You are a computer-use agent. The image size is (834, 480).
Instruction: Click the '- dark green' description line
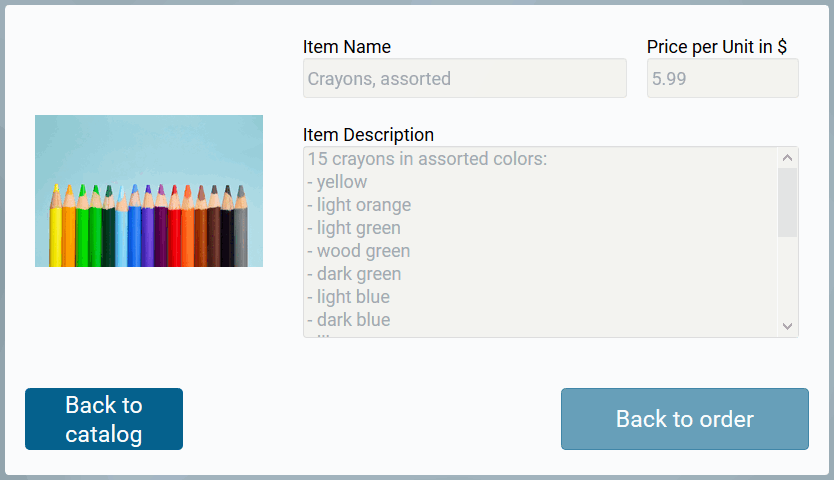point(354,274)
